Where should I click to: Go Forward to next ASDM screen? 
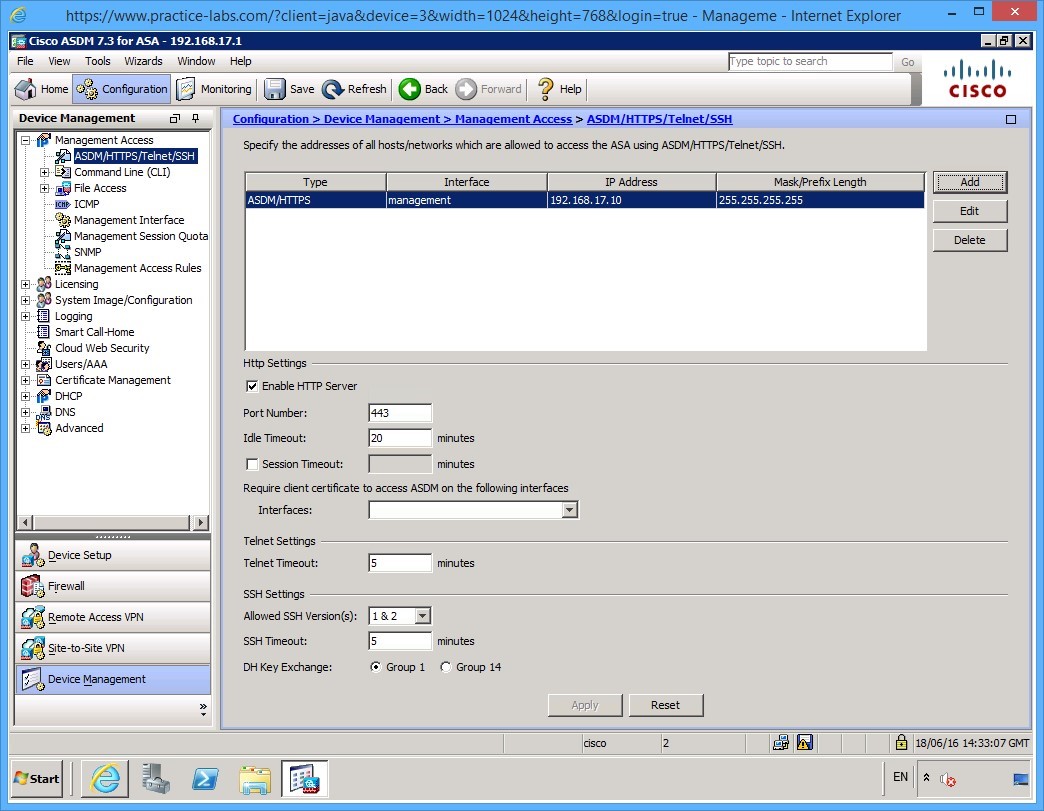489,89
